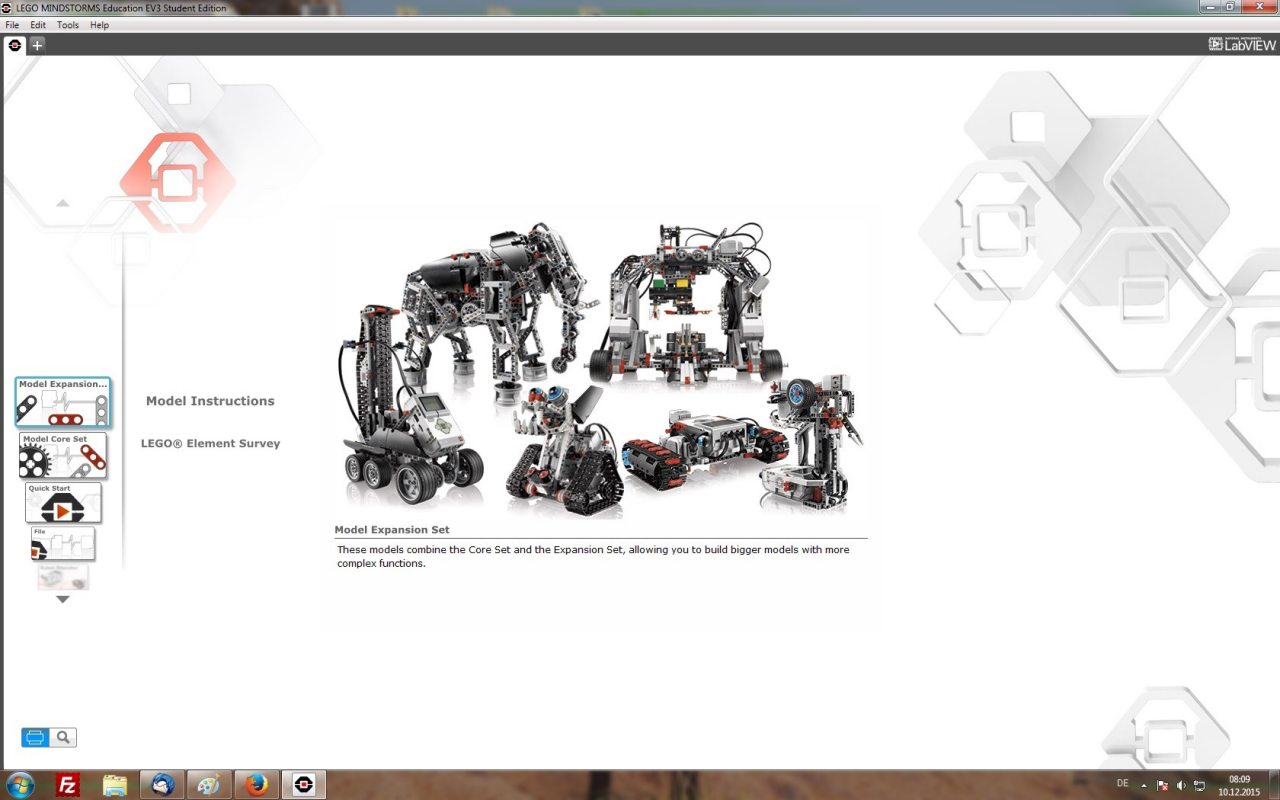Switch to the lobby overview view button
The height and width of the screenshot is (800, 1280).
click(x=35, y=738)
